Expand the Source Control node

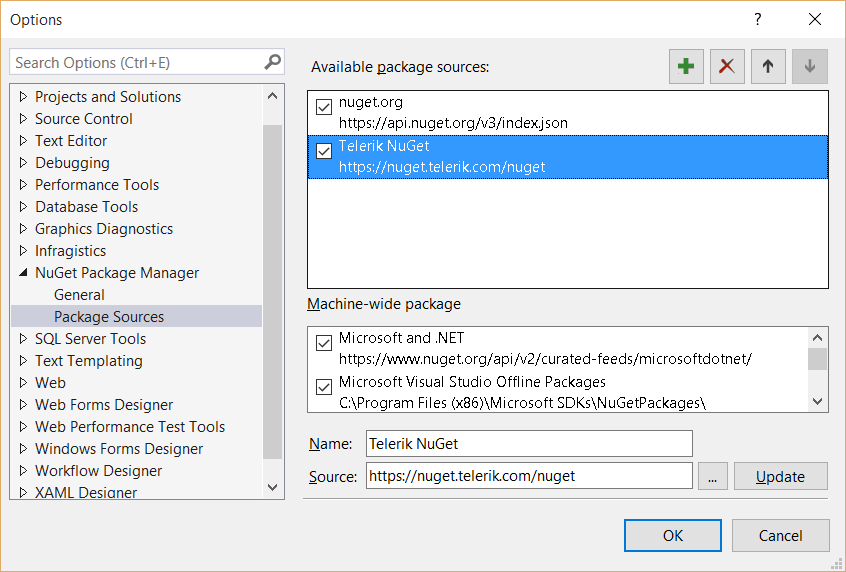(x=23, y=119)
